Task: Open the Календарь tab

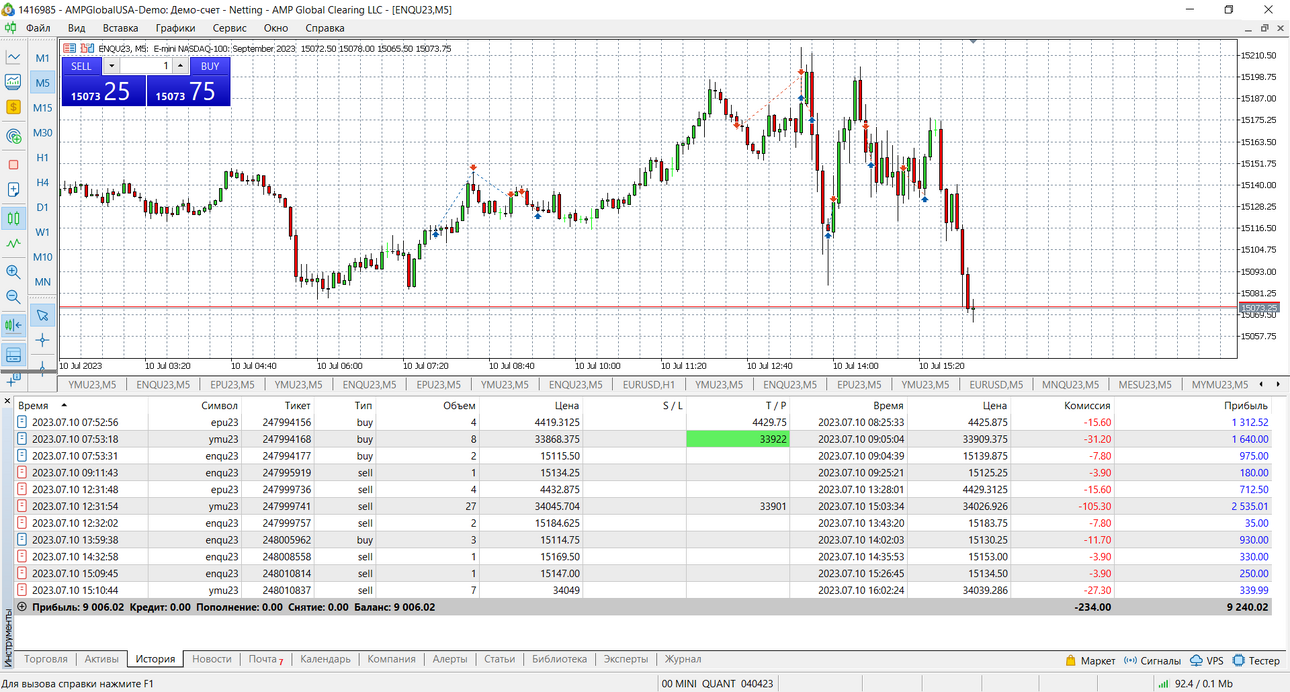Action: (325, 659)
